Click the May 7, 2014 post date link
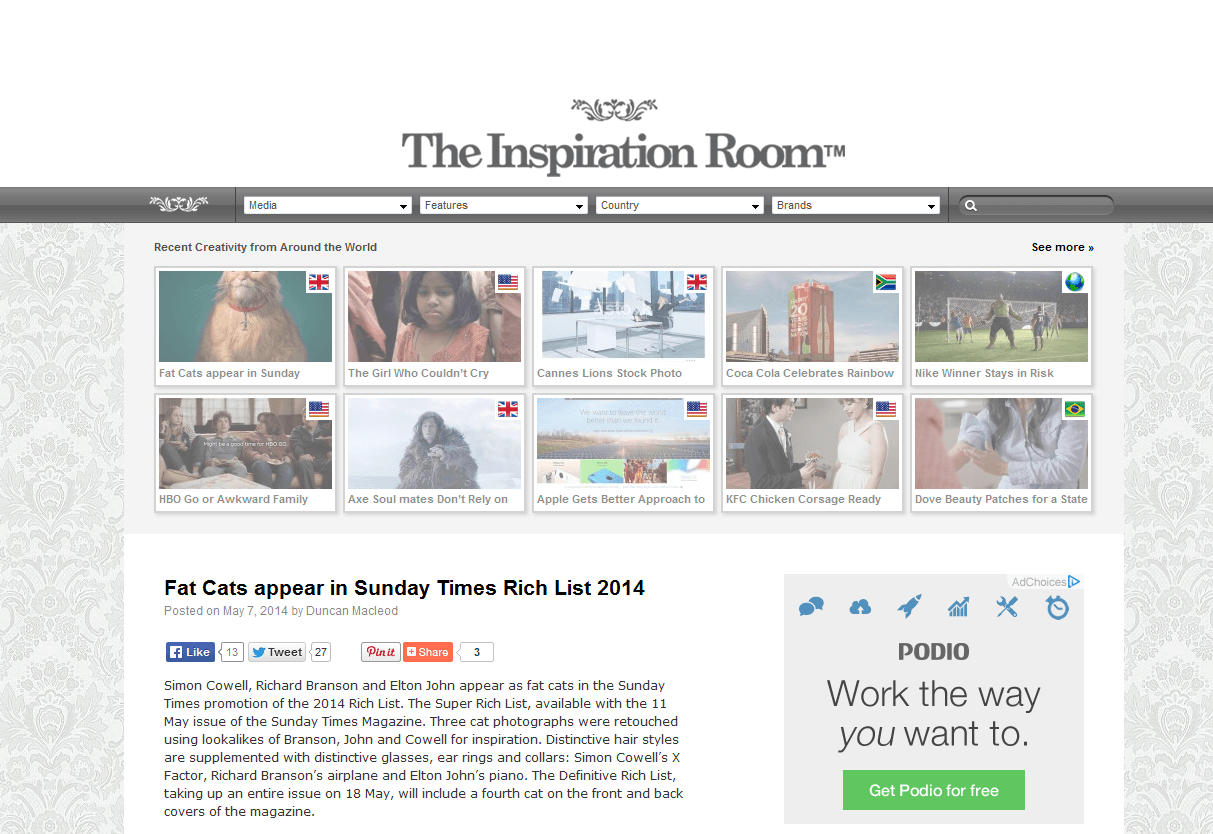 coord(255,611)
